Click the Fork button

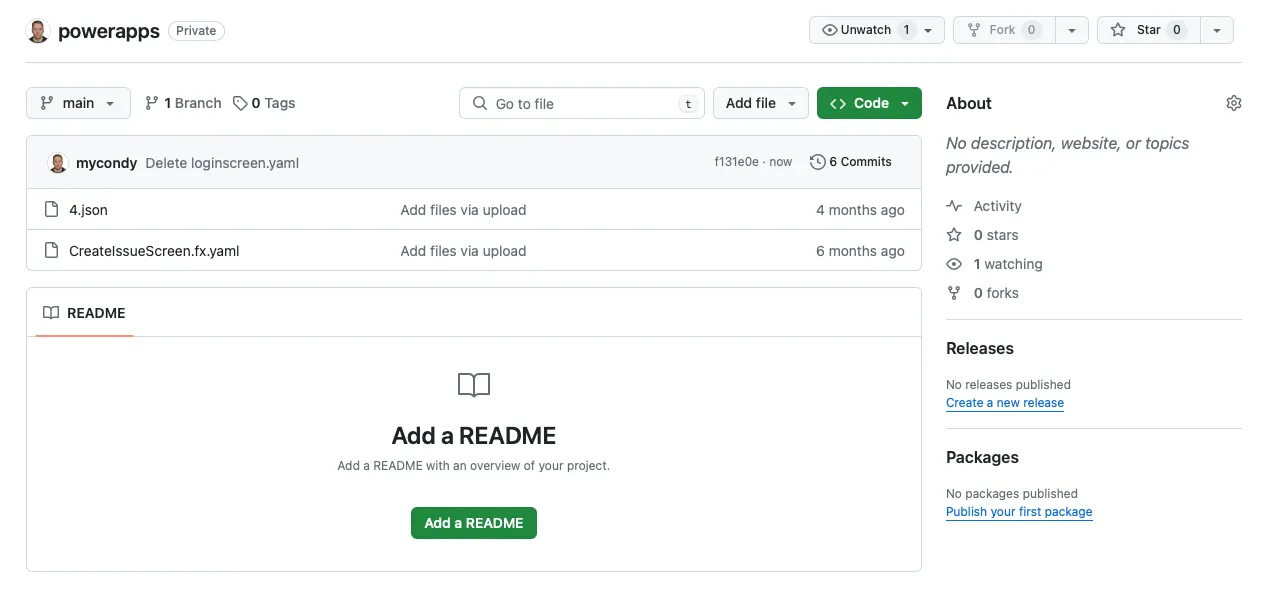point(1004,30)
